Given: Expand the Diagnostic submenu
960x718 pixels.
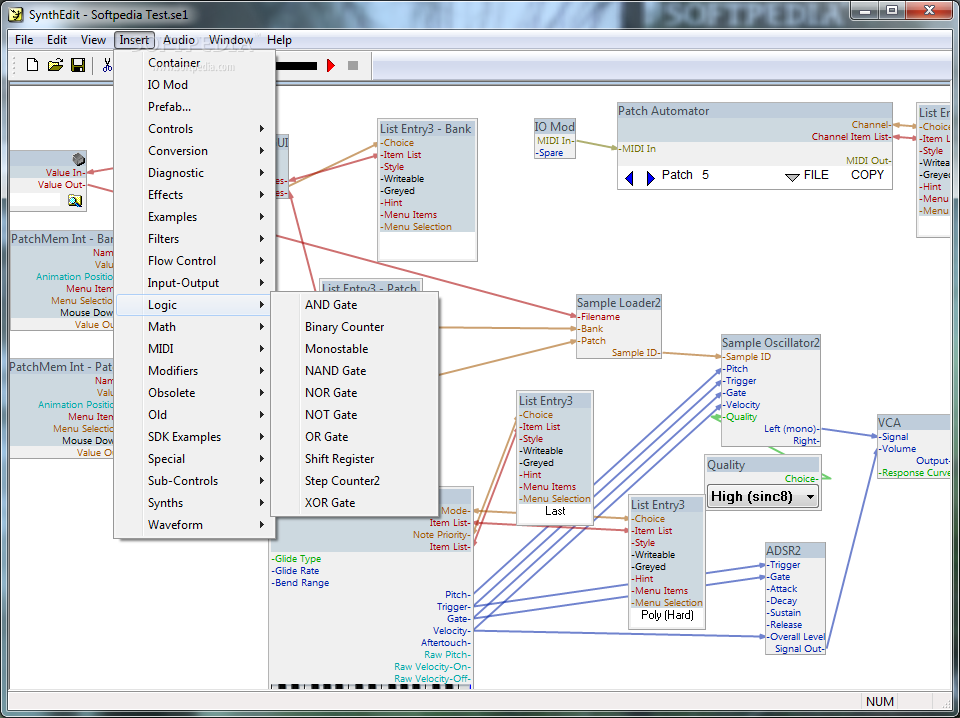Looking at the screenshot, I should pyautogui.click(x=195, y=173).
